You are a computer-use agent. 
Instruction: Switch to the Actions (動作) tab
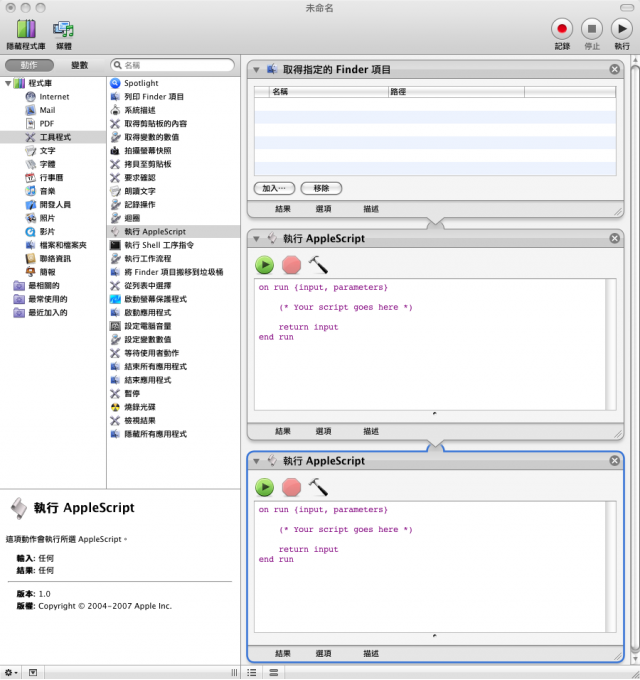[x=29, y=65]
